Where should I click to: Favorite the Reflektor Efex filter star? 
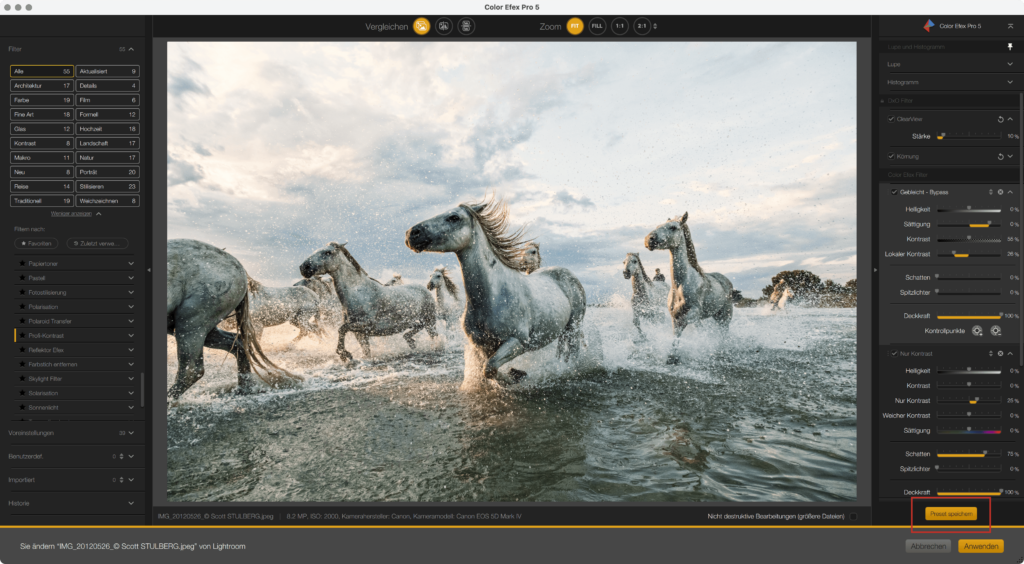pos(22,350)
